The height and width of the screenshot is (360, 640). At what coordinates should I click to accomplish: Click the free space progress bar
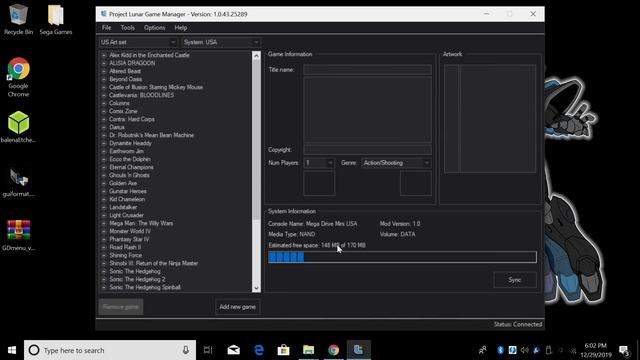402,257
